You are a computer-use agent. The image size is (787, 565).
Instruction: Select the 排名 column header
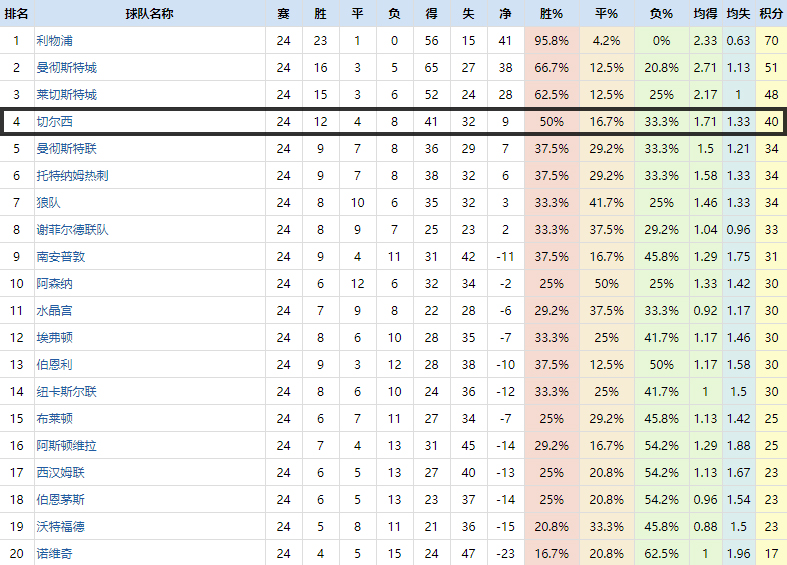click(16, 14)
